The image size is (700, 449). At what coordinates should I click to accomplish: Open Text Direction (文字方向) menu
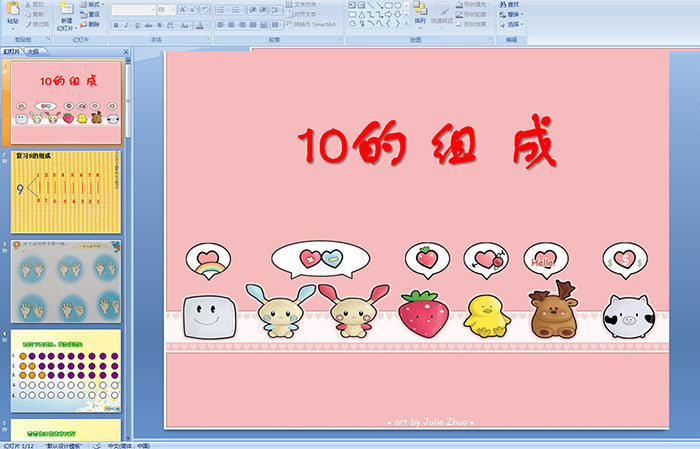tap(303, 4)
